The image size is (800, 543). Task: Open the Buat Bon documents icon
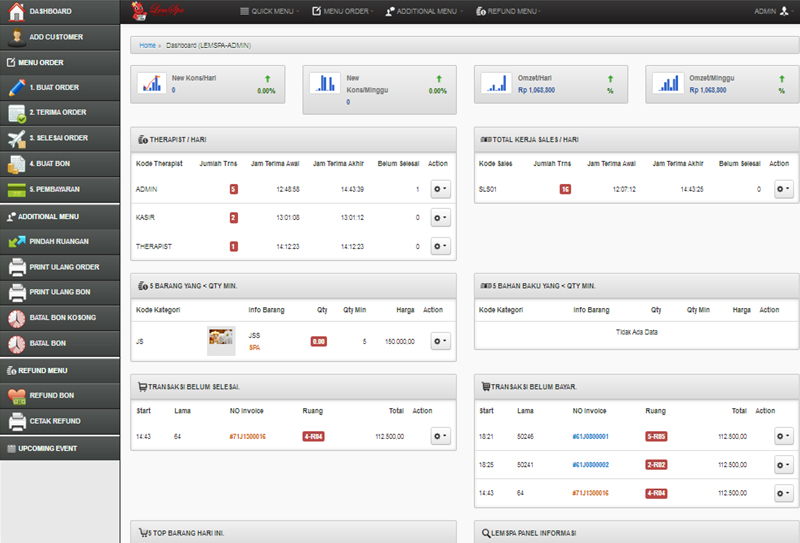click(16, 164)
